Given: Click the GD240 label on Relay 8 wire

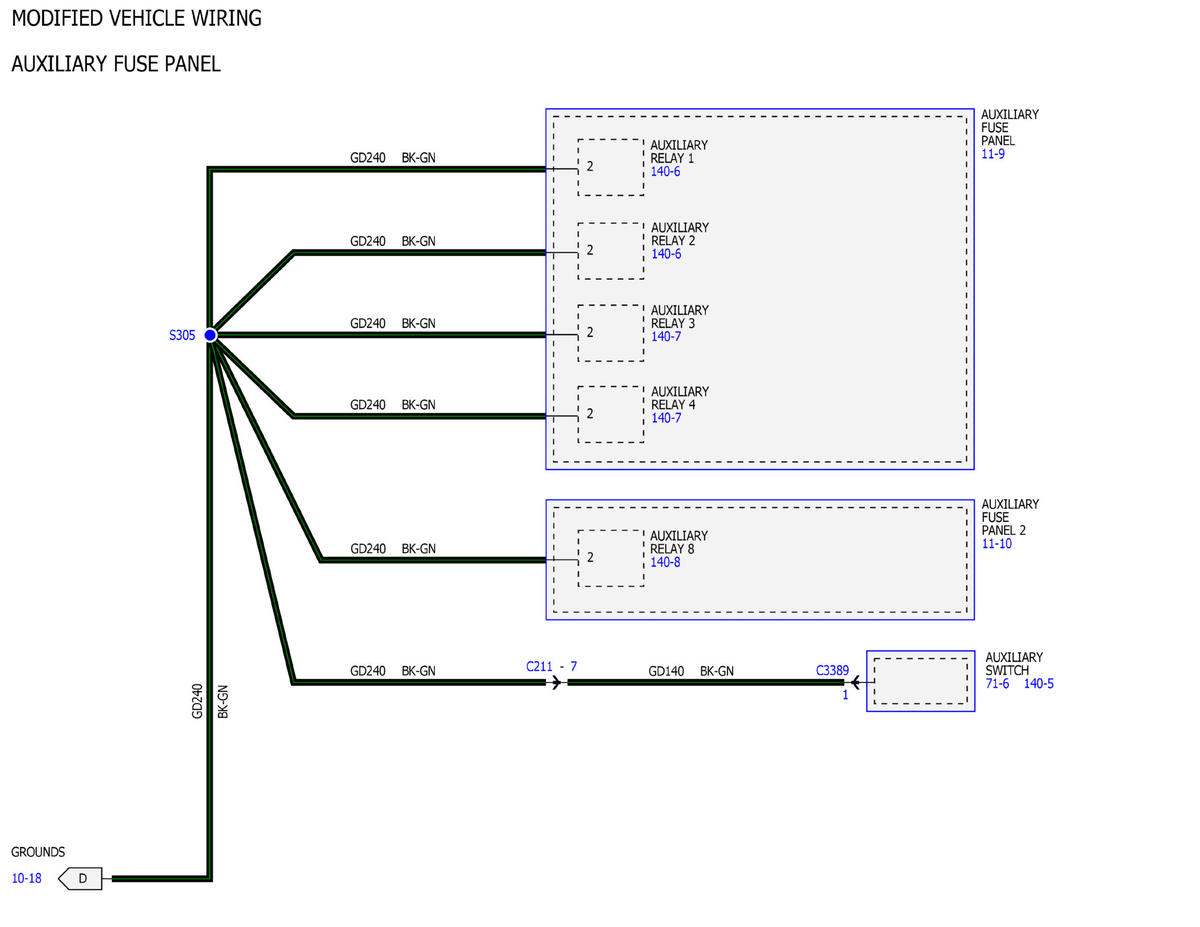Looking at the screenshot, I should click(368, 549).
